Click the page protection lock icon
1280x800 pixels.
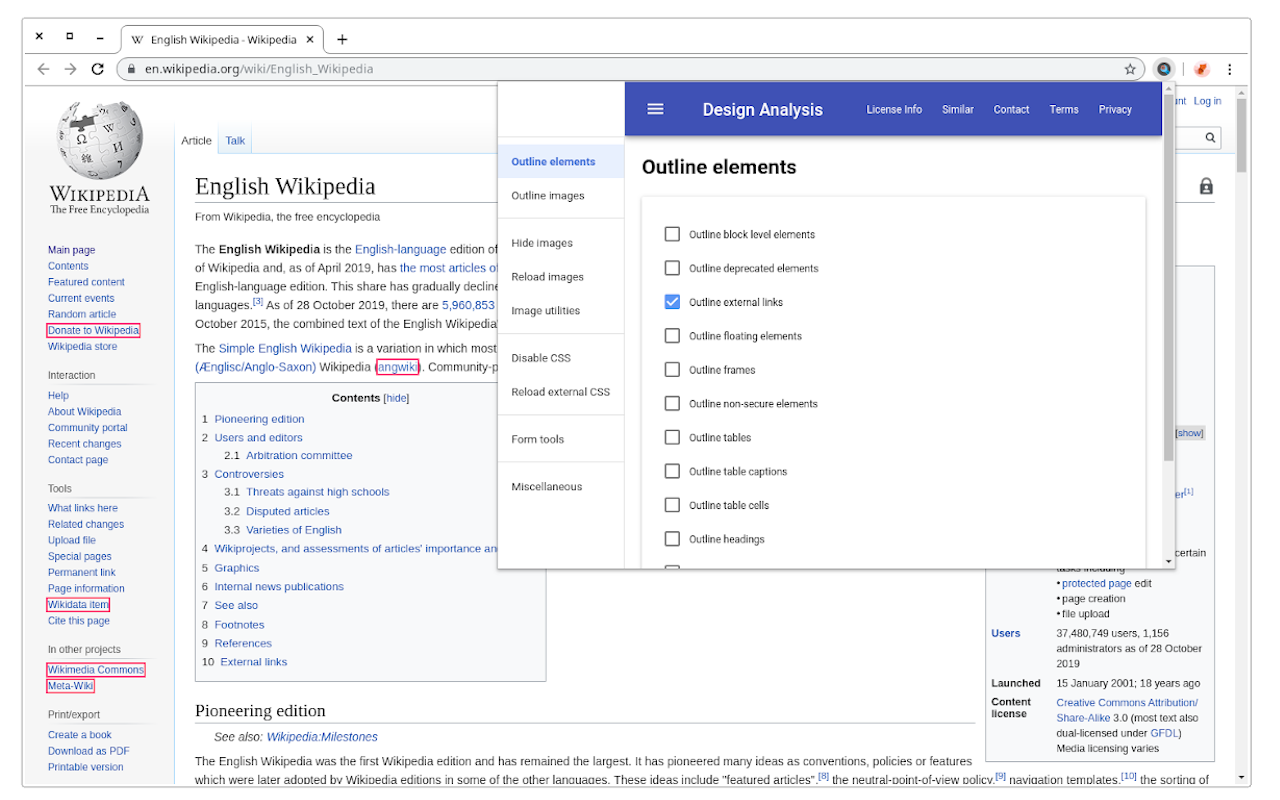[1206, 186]
